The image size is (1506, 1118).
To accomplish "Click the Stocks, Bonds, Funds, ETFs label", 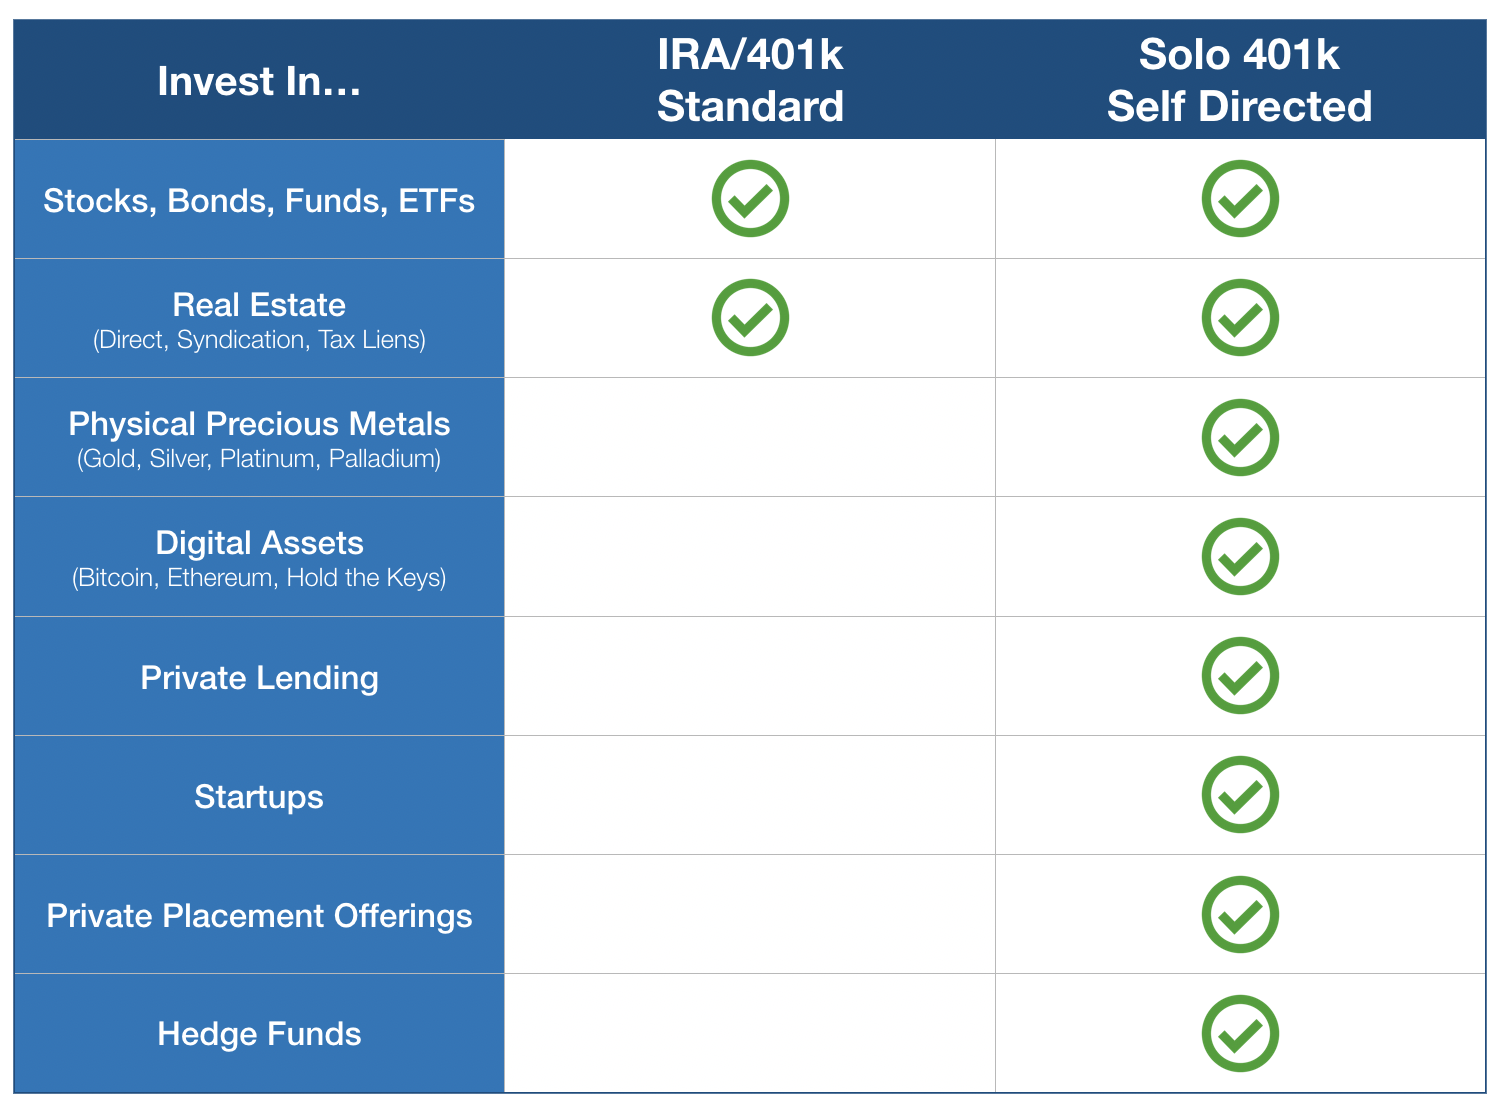I will coord(259,200).
